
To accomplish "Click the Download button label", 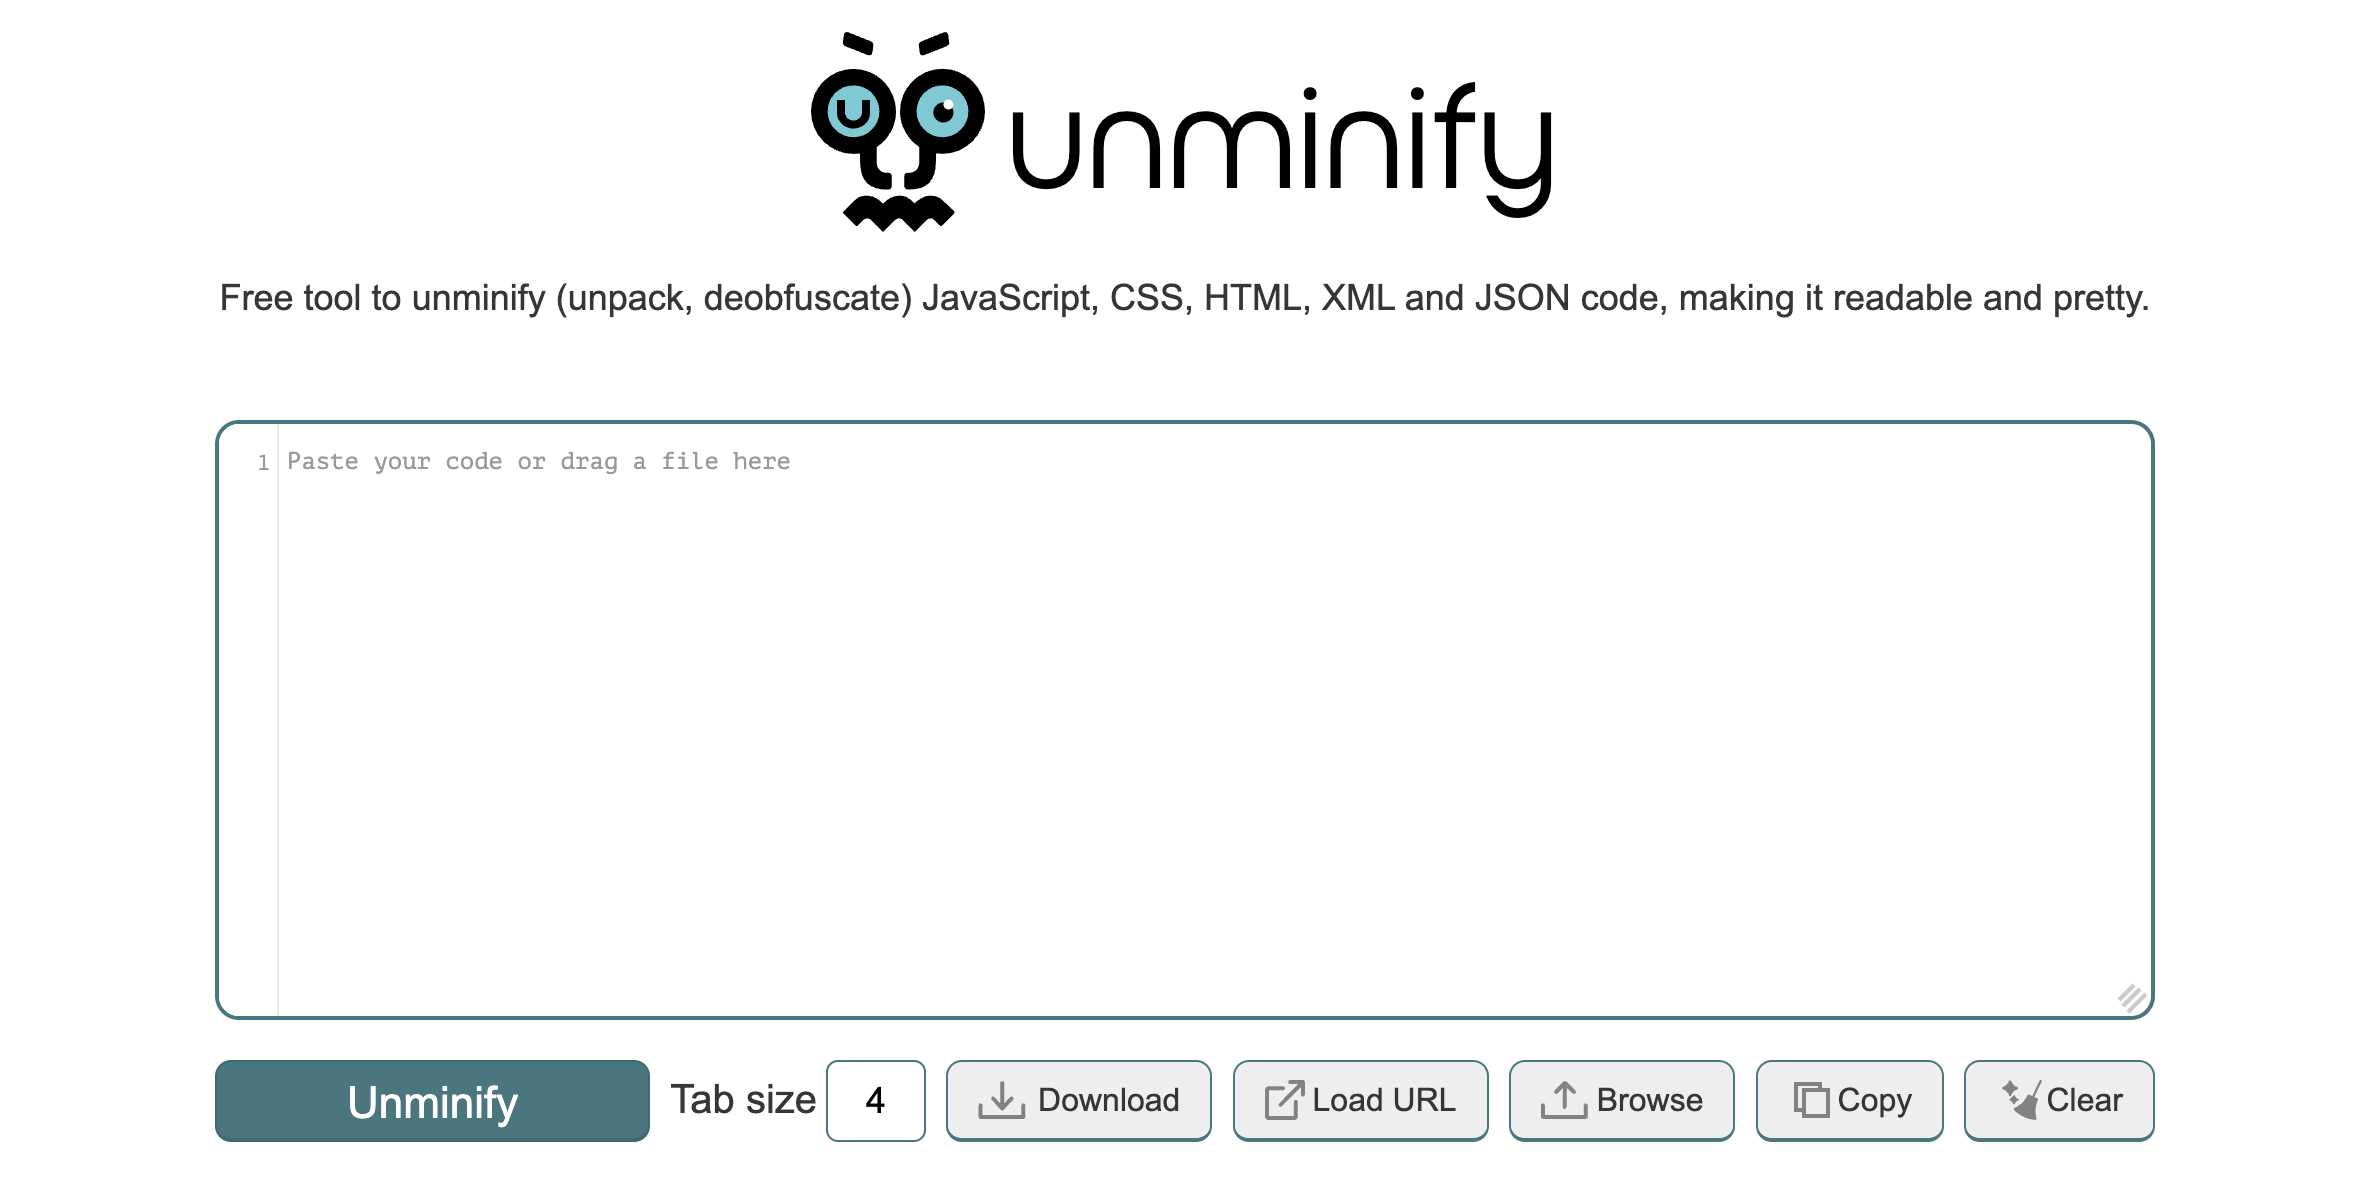I will point(1108,1100).
